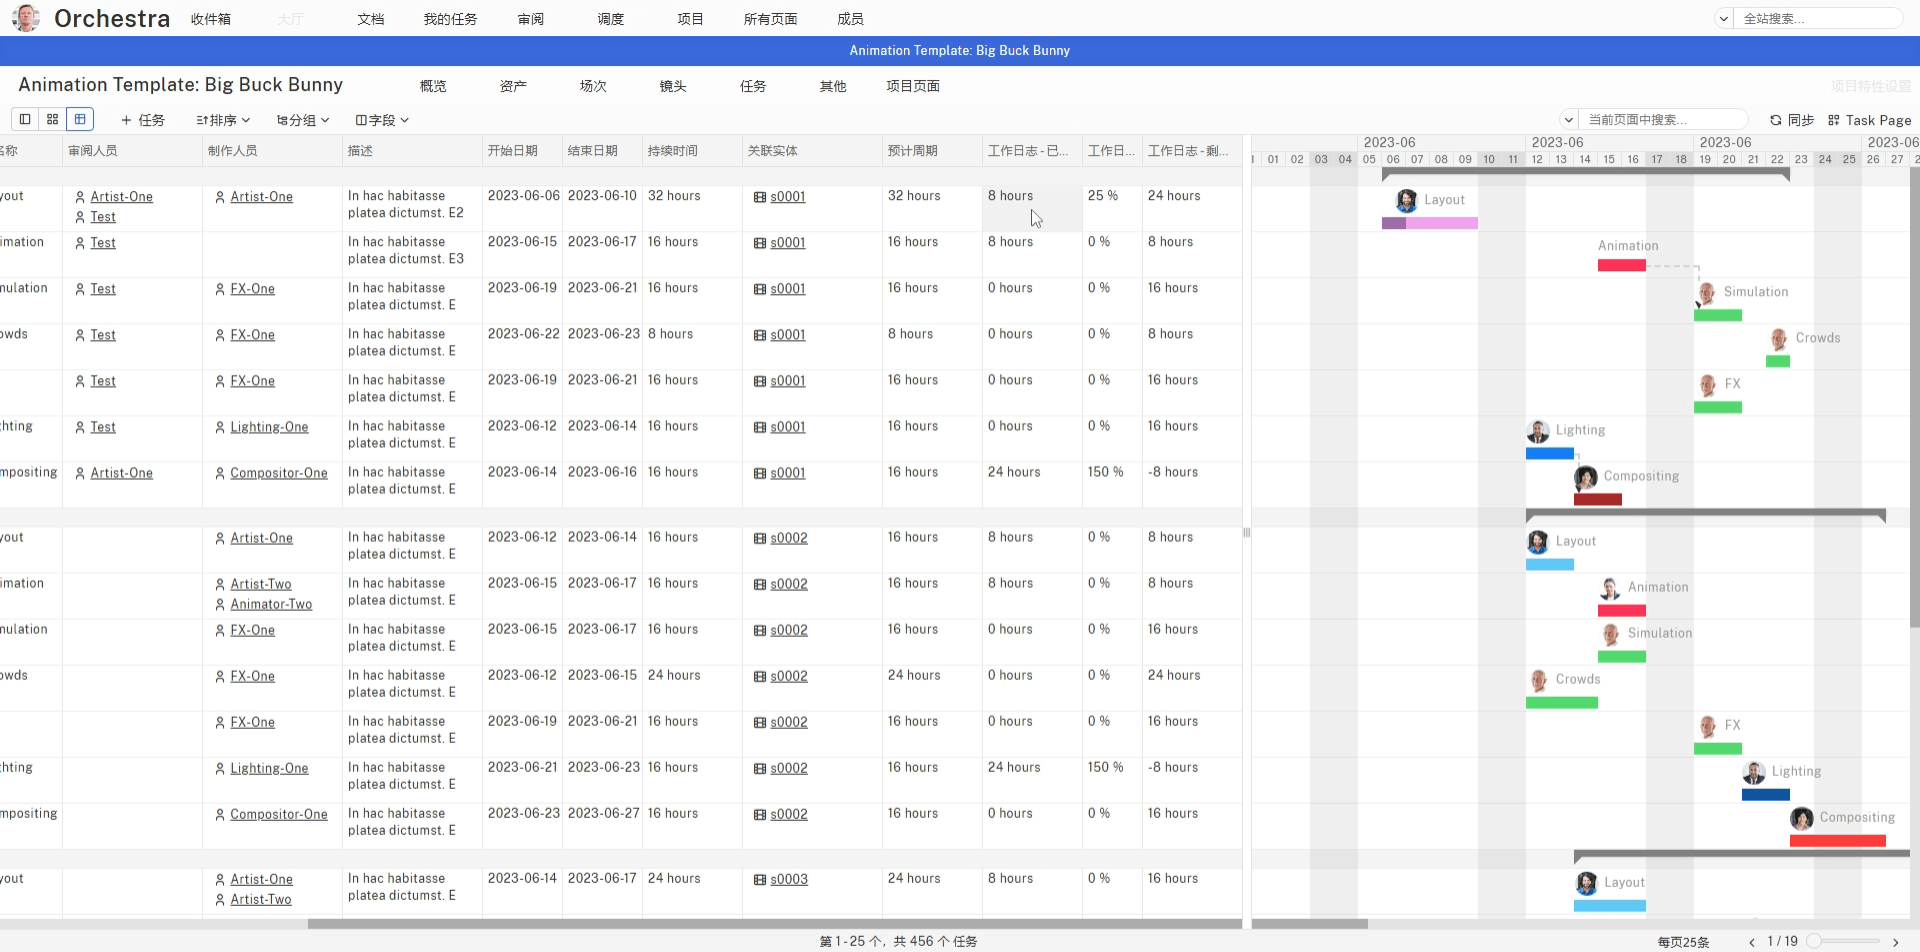Open the 成员 menu item
The width and height of the screenshot is (1920, 952).
coord(851,19)
